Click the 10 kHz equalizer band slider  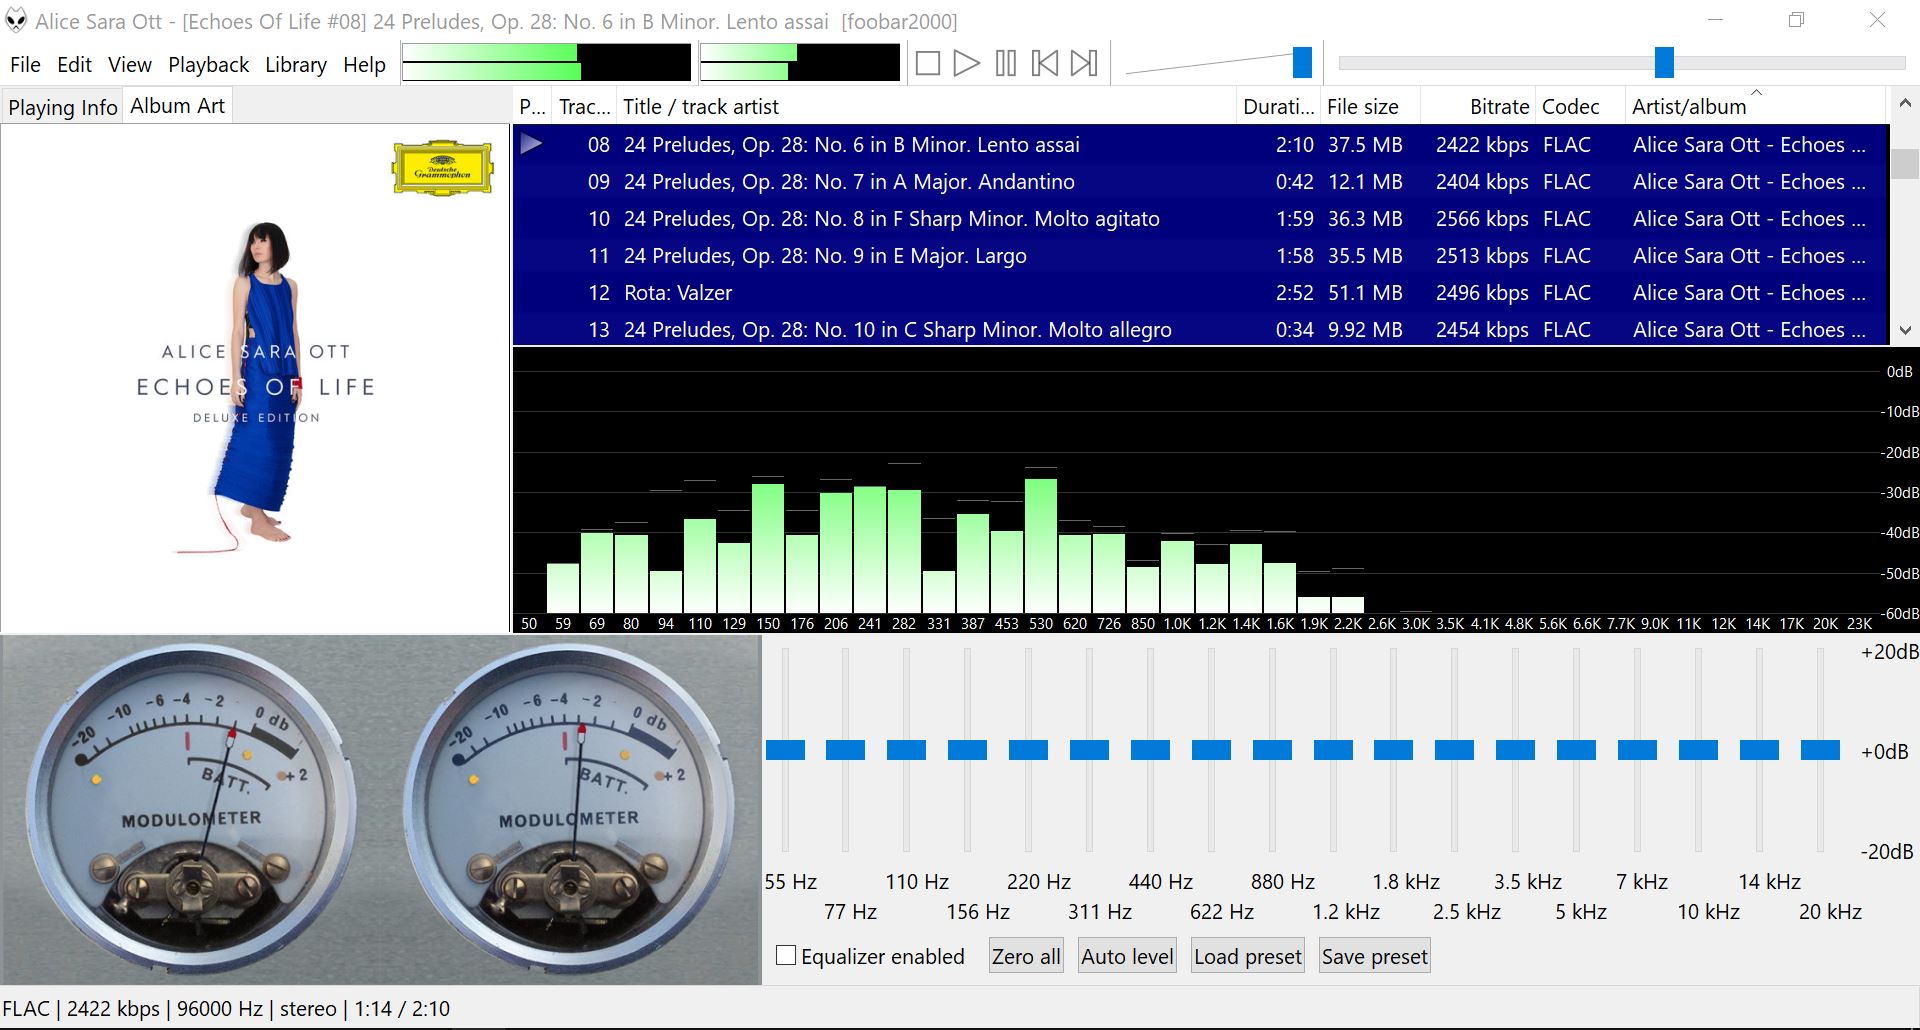pos(1699,750)
